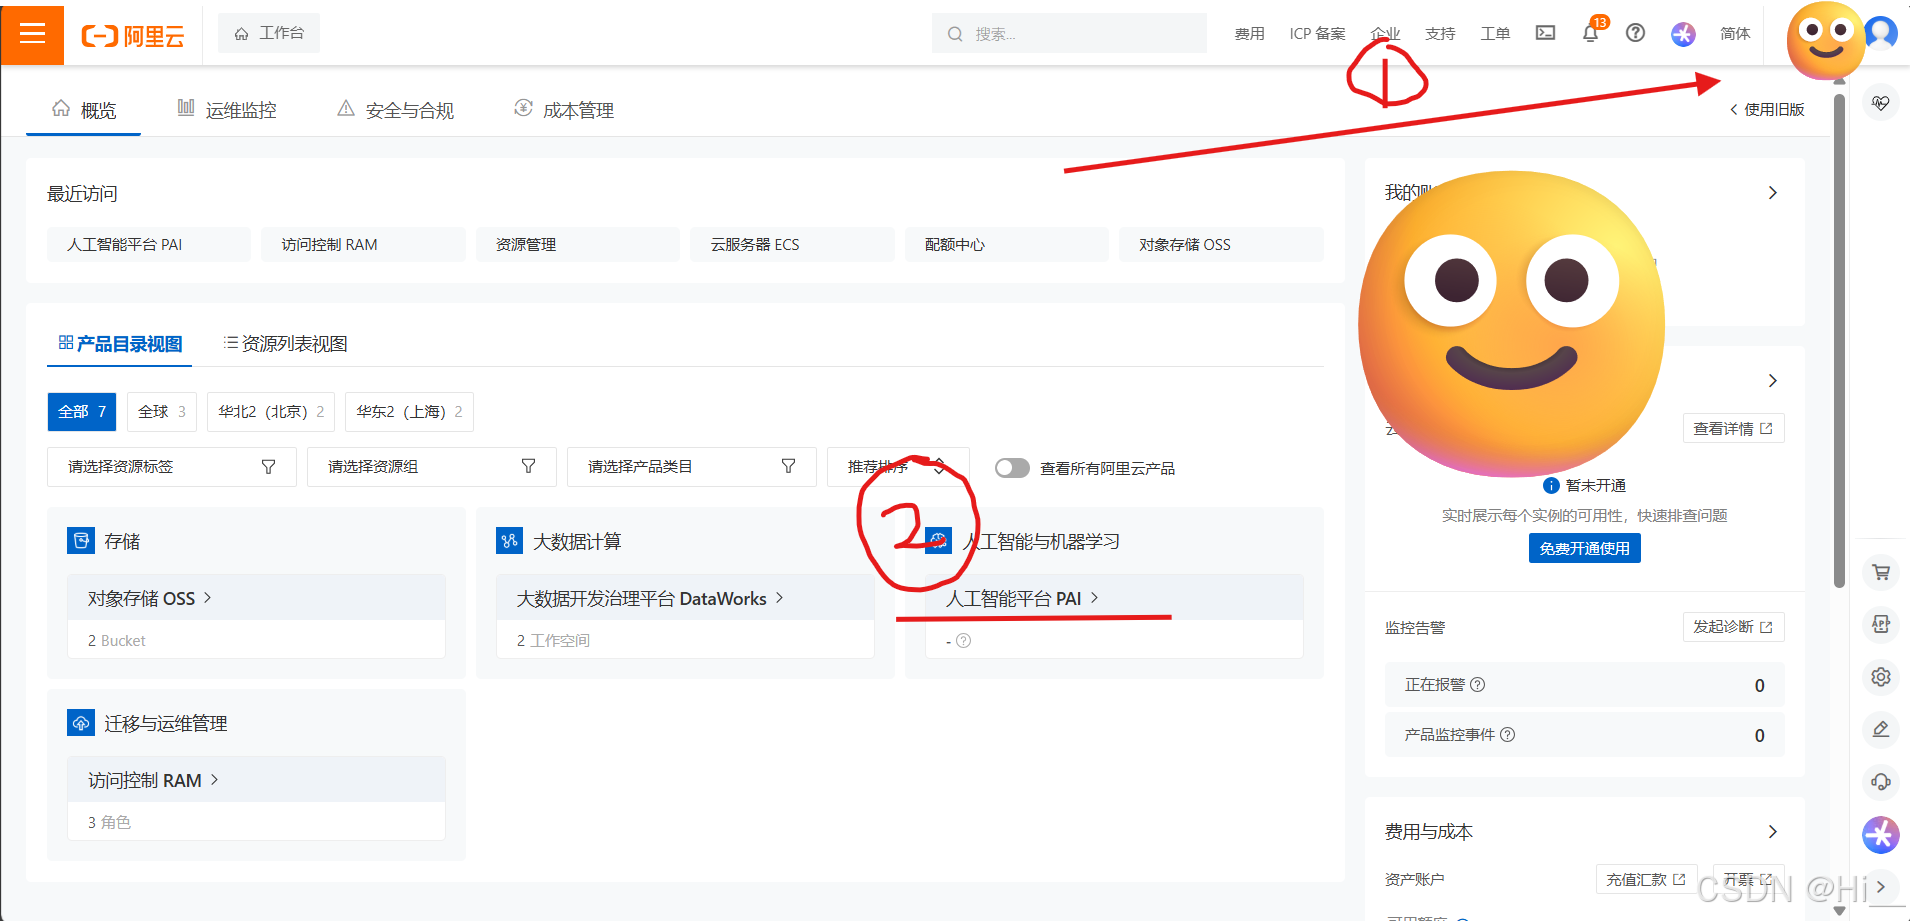Open the notification bell
The height and width of the screenshot is (921, 1910).
coord(1590,34)
